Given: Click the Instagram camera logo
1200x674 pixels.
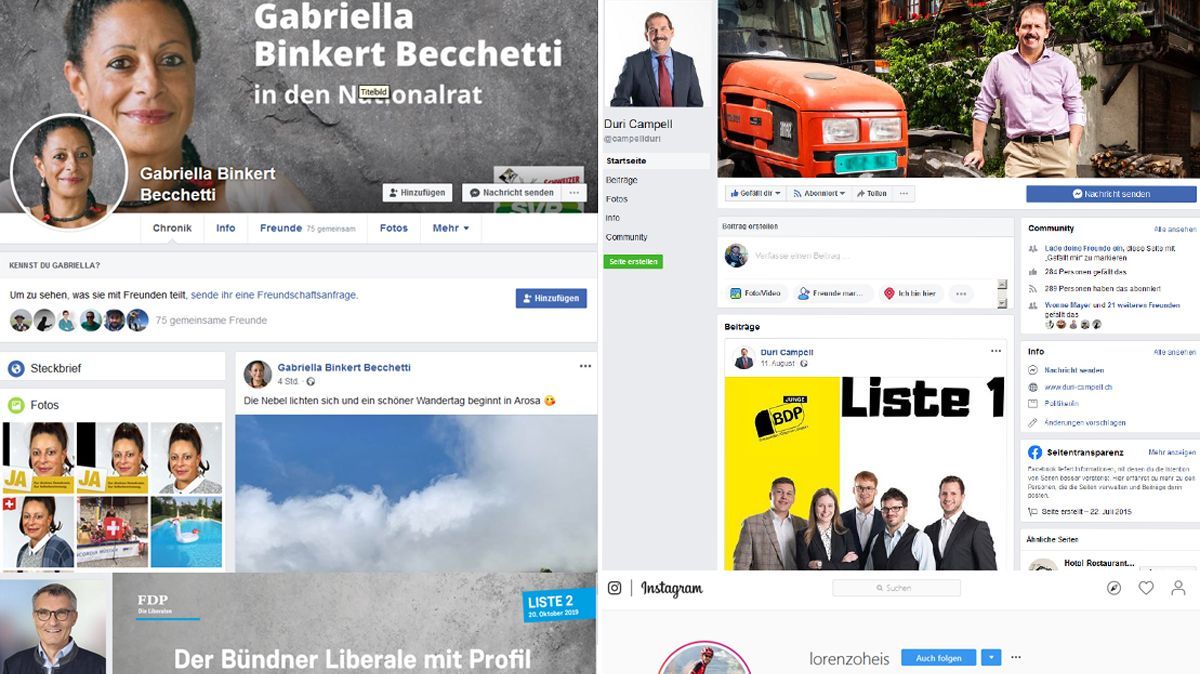Looking at the screenshot, I should point(615,588).
